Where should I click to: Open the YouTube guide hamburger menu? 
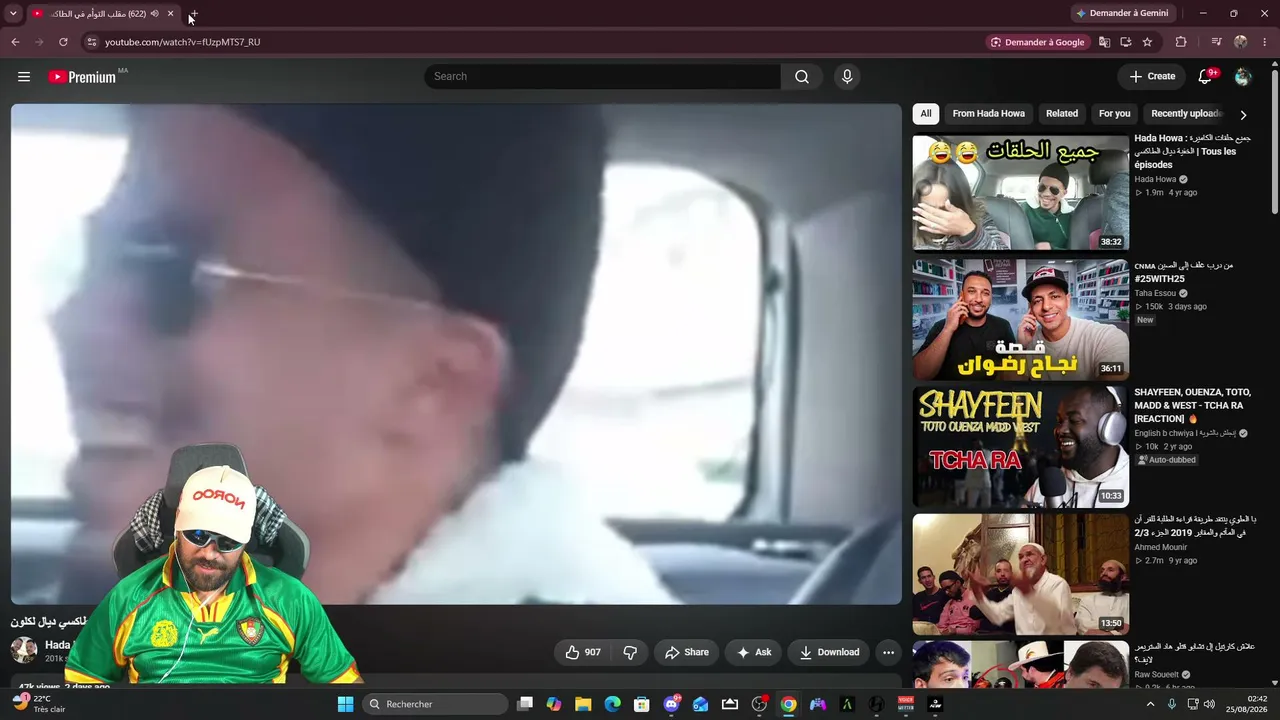pyautogui.click(x=24, y=77)
